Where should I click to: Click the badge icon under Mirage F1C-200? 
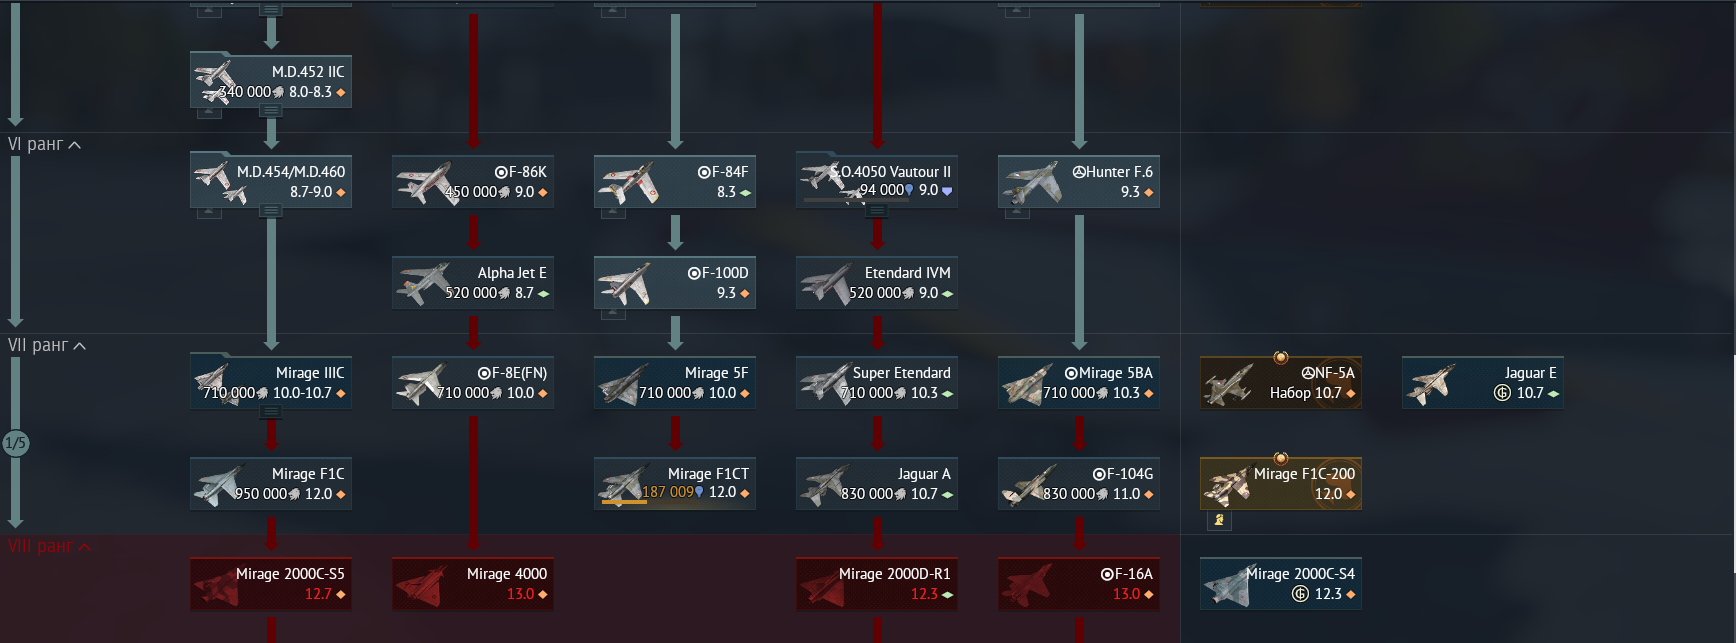point(1219,520)
